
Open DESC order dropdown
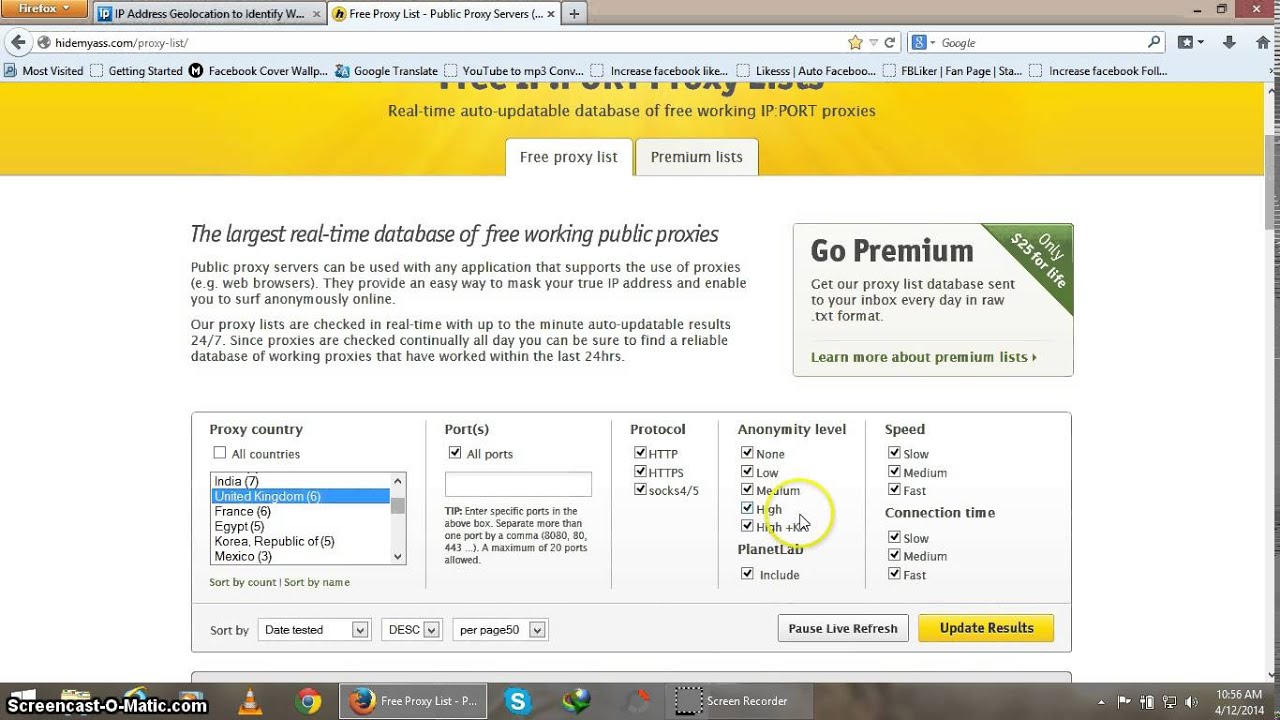(411, 630)
